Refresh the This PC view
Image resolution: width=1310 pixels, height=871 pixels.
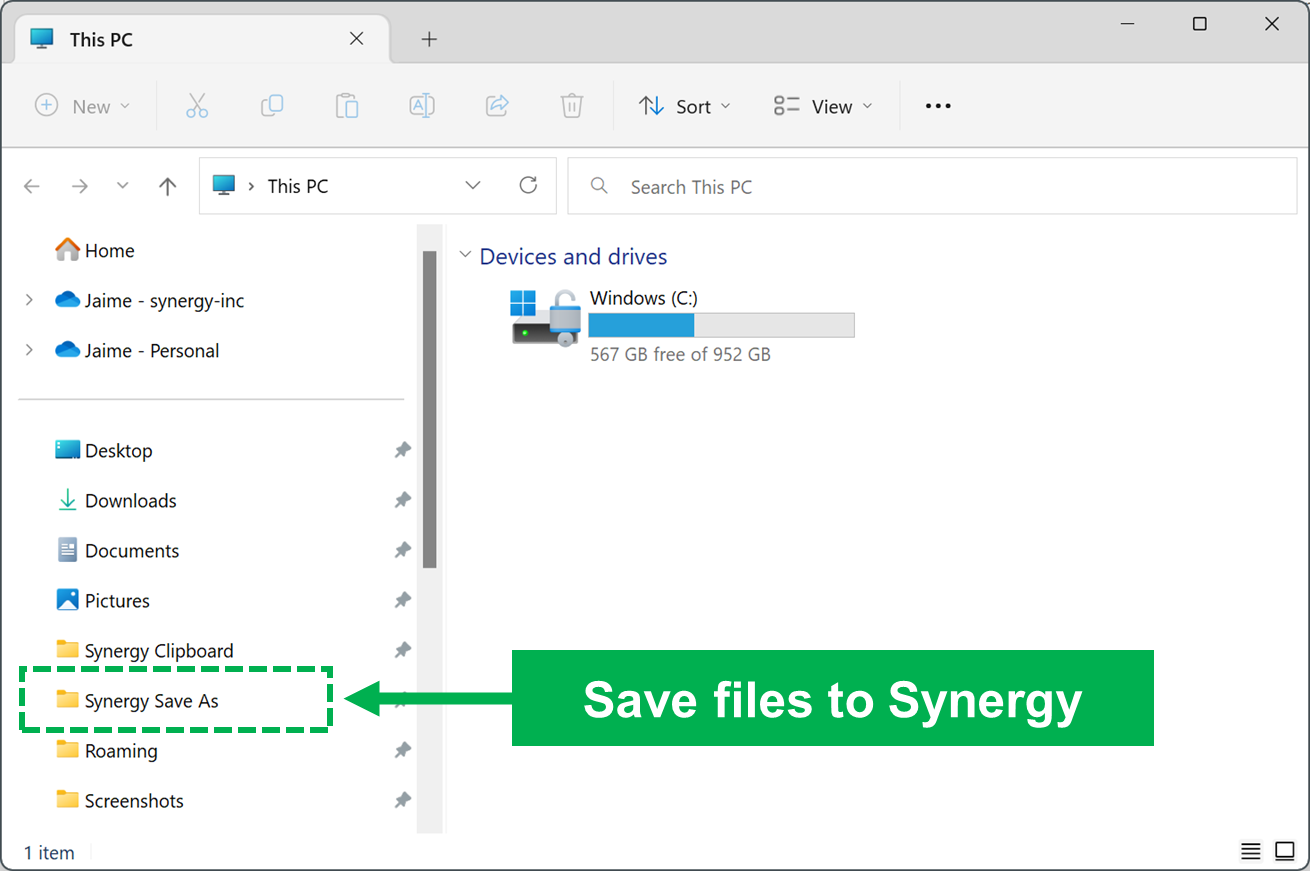(528, 185)
